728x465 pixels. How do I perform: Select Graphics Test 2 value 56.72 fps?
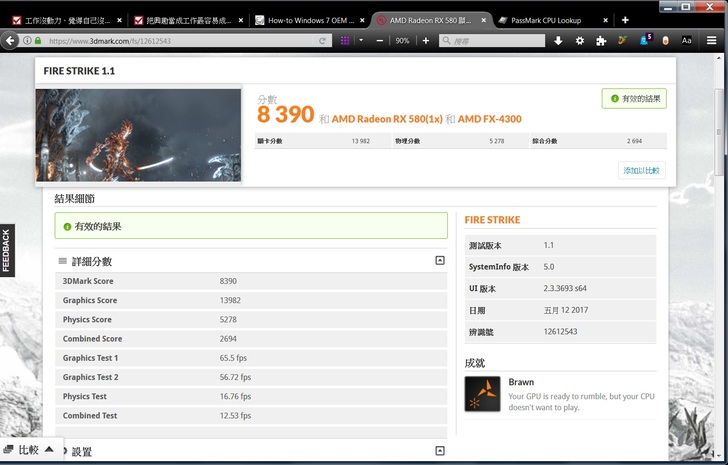235,377
